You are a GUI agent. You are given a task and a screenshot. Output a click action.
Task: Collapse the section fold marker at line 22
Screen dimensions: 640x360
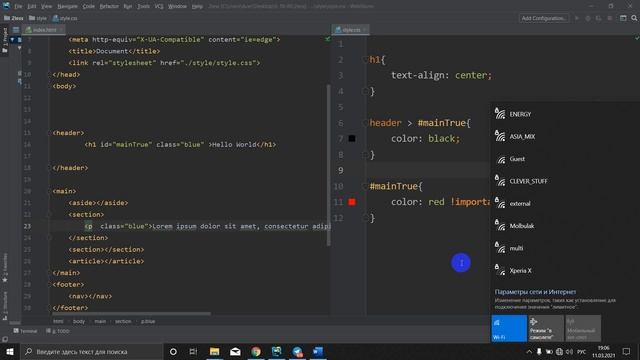click(49, 215)
